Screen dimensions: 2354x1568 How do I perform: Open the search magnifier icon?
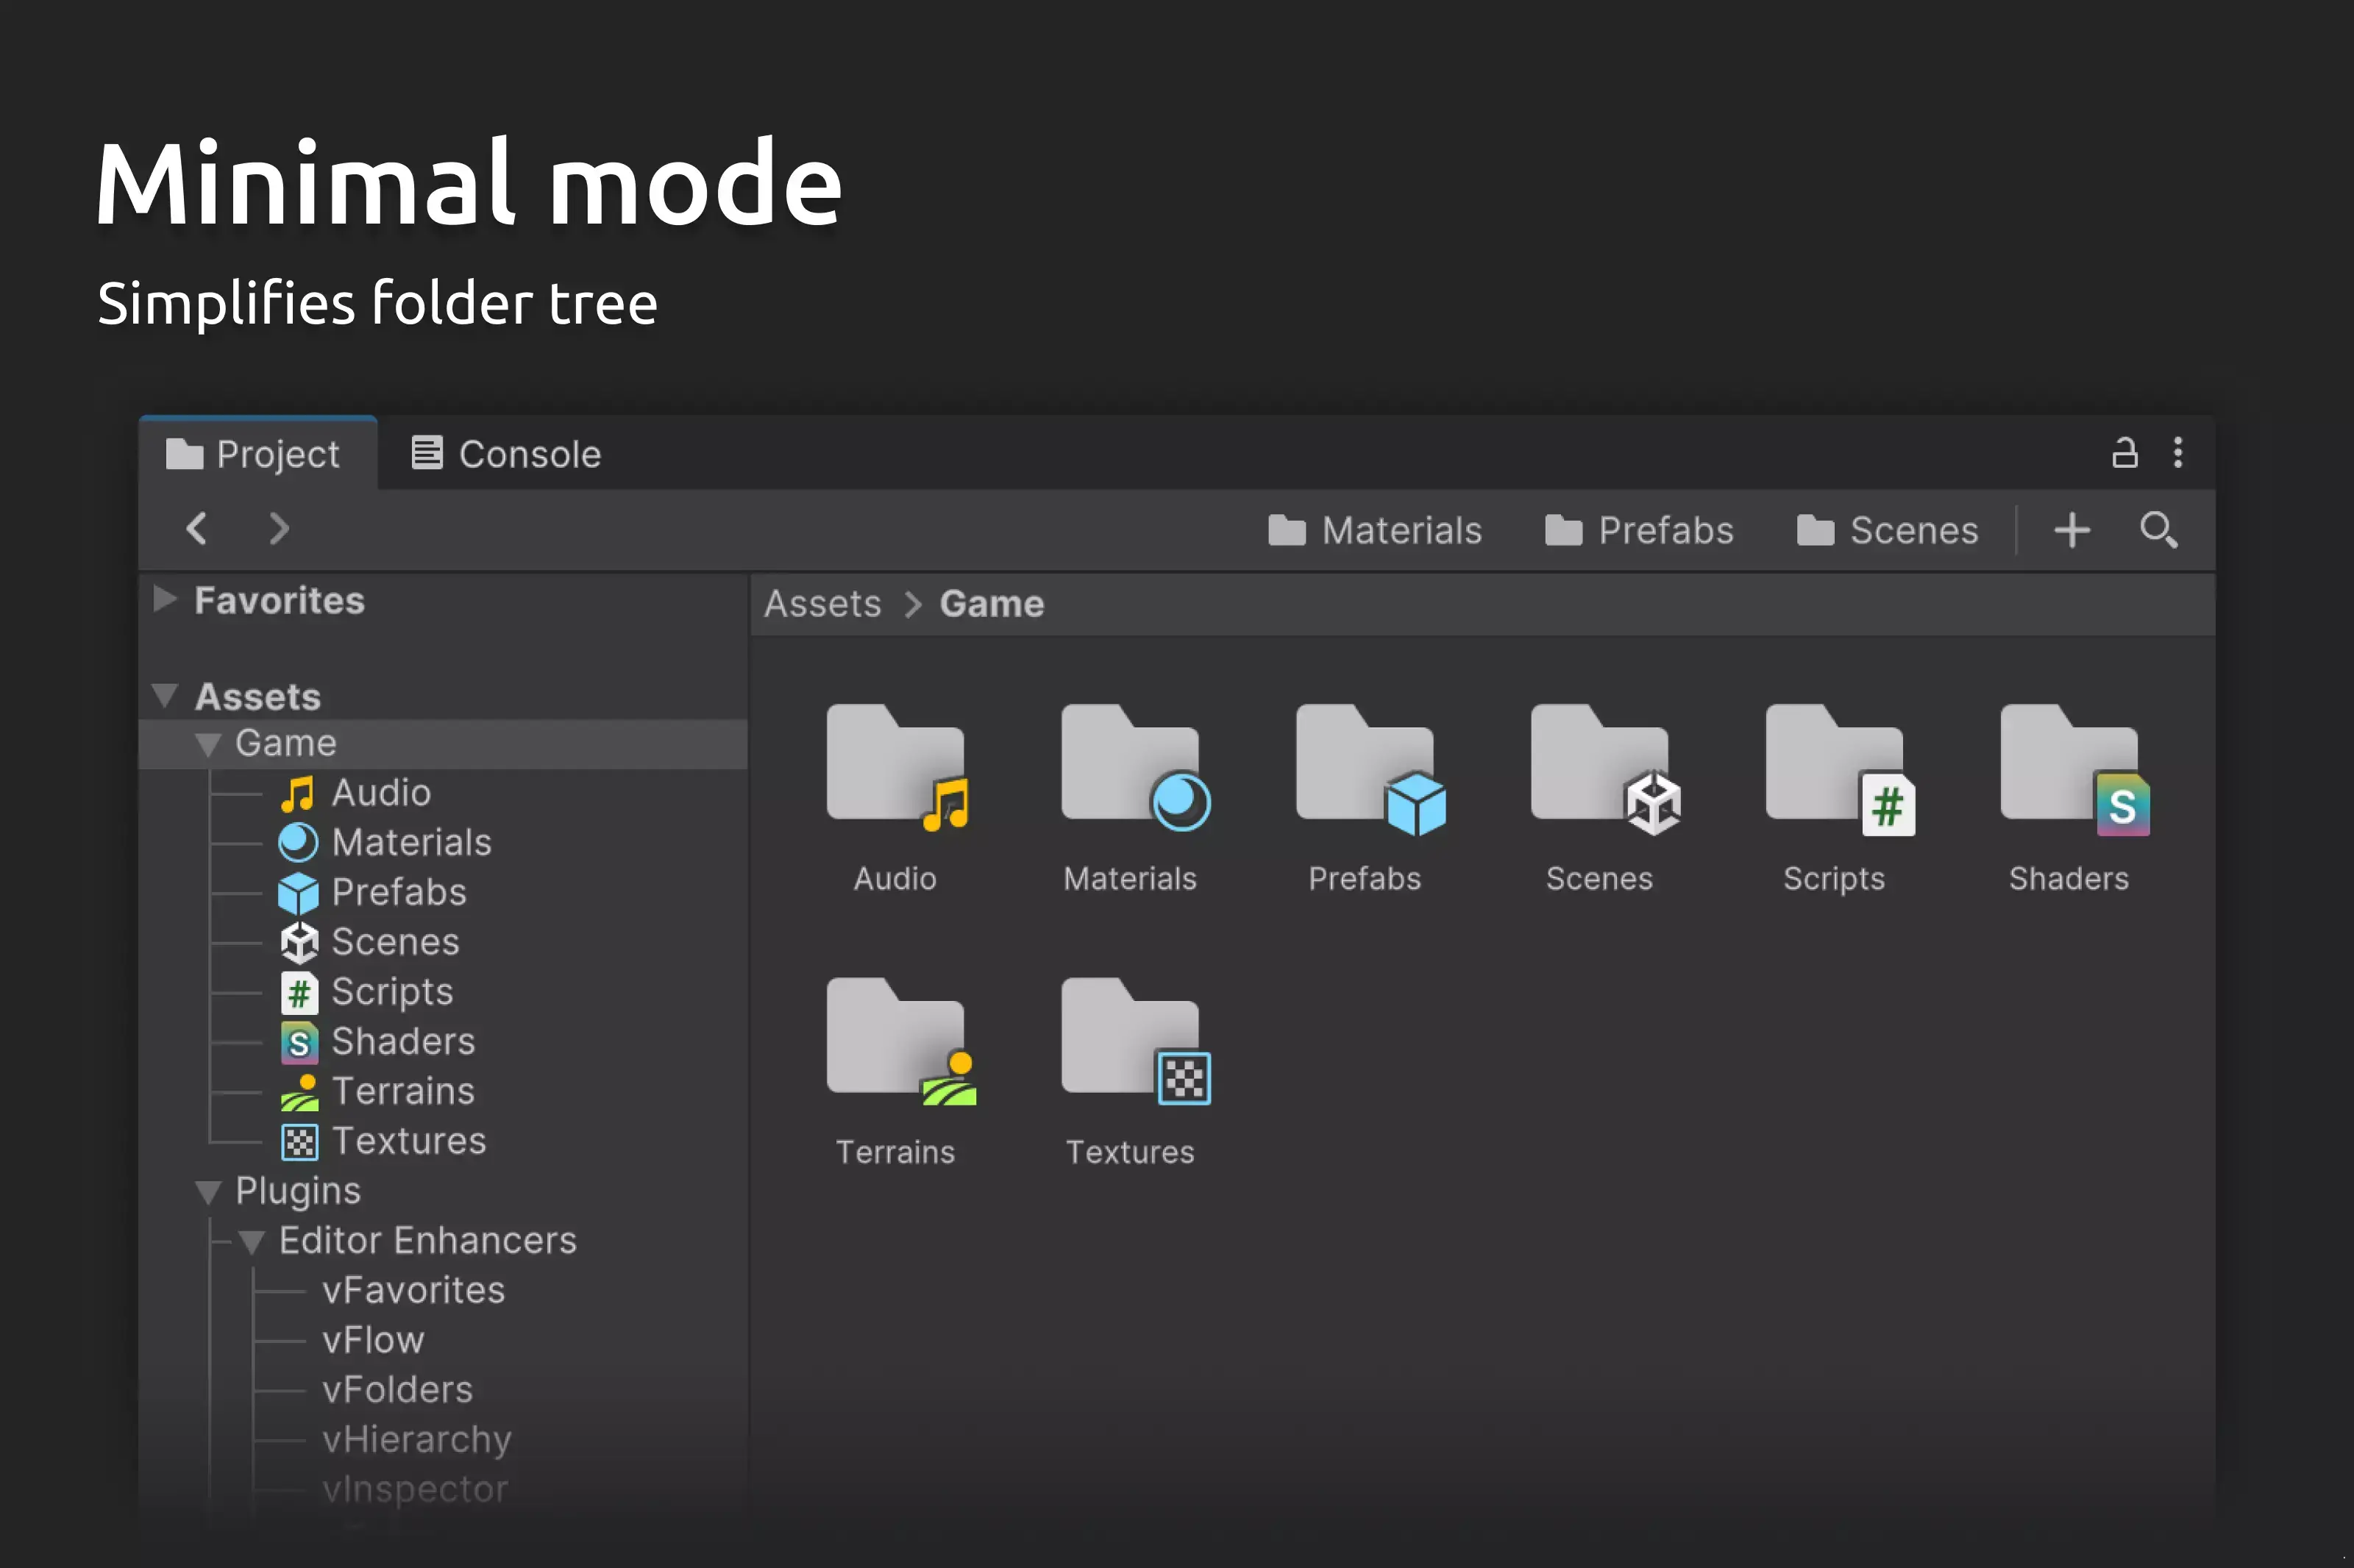coord(2158,530)
